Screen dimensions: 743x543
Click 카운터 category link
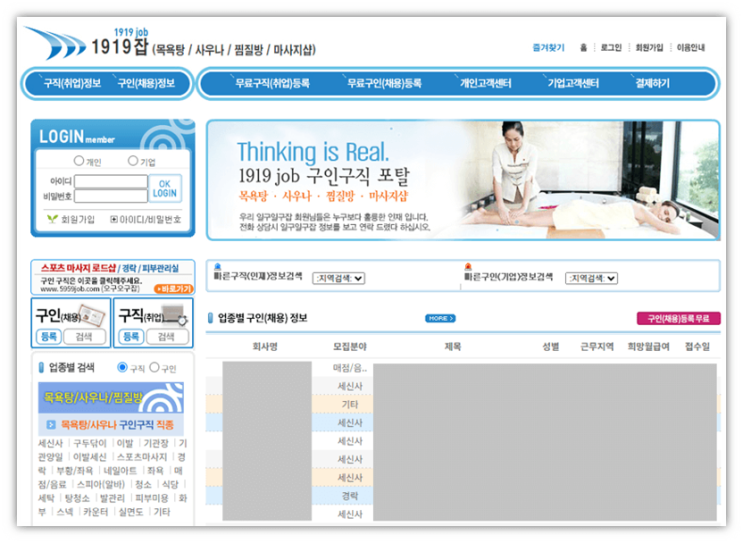[96, 512]
